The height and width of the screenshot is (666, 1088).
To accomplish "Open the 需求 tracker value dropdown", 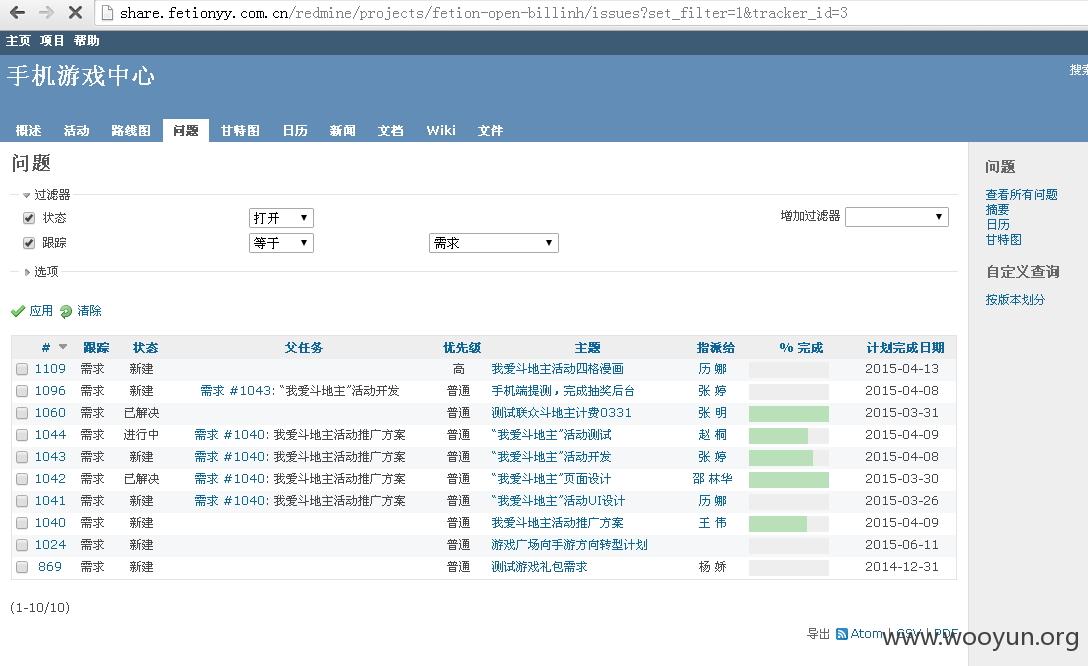I will (494, 243).
